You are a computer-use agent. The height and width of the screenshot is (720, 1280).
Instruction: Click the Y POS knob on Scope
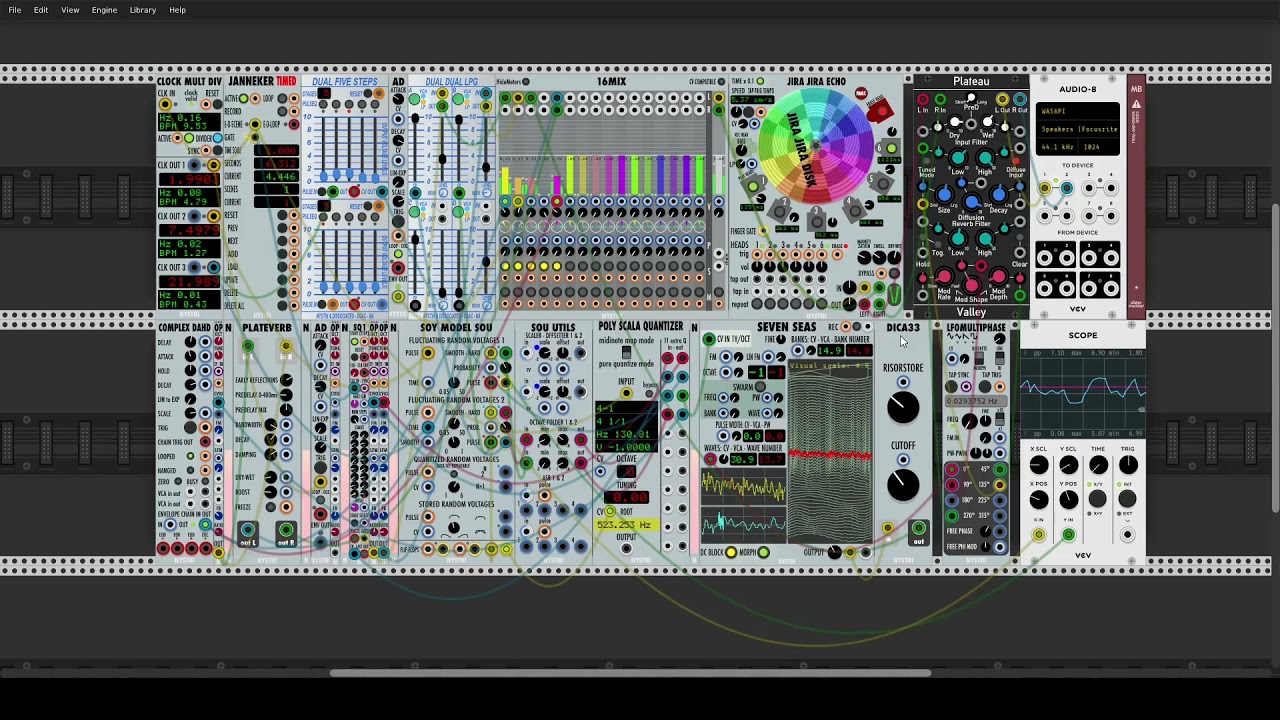tap(1069, 499)
